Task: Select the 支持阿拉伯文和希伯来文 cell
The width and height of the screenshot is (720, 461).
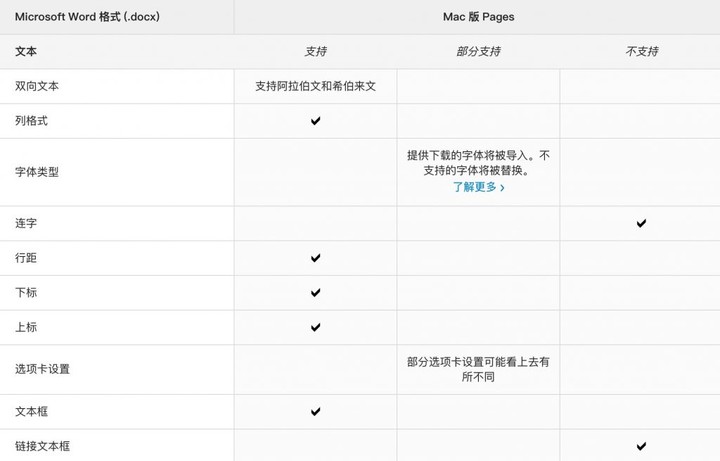Action: (315, 86)
